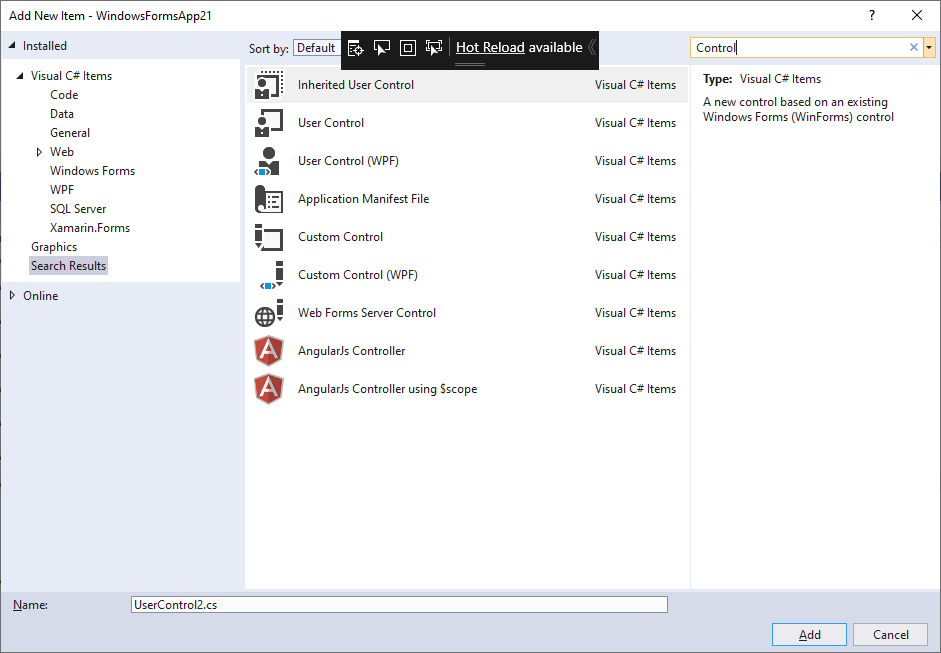Click in the Control search field

coord(801,47)
